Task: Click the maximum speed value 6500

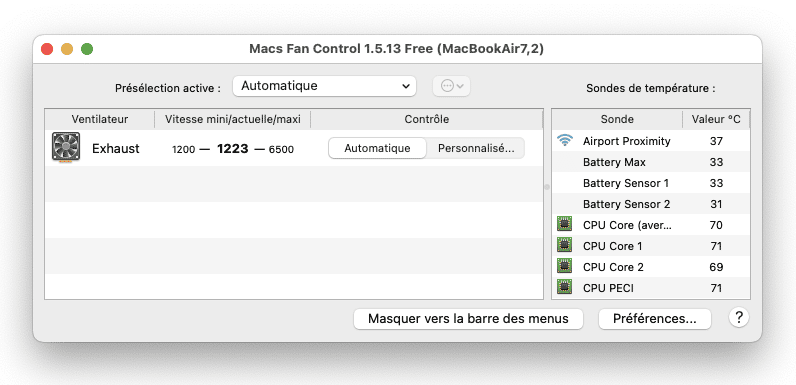Action: [x=281, y=149]
